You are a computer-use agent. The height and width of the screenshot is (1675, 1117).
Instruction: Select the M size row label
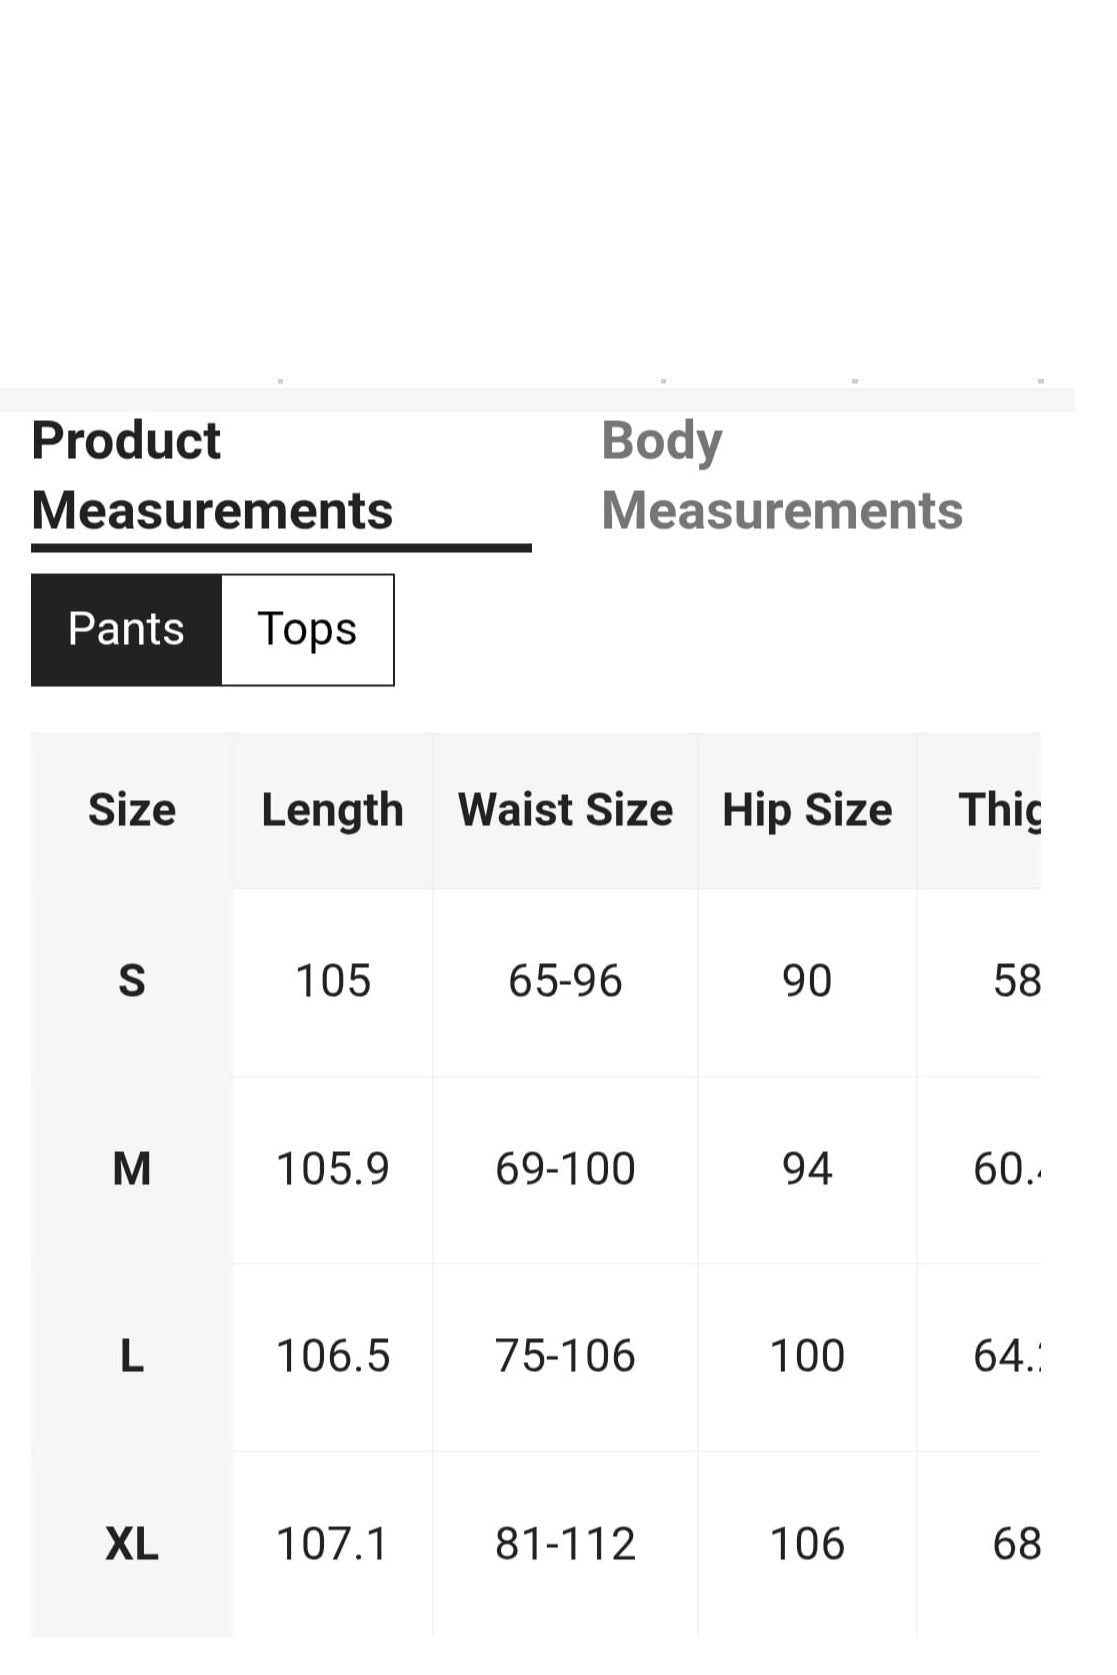pos(132,1169)
